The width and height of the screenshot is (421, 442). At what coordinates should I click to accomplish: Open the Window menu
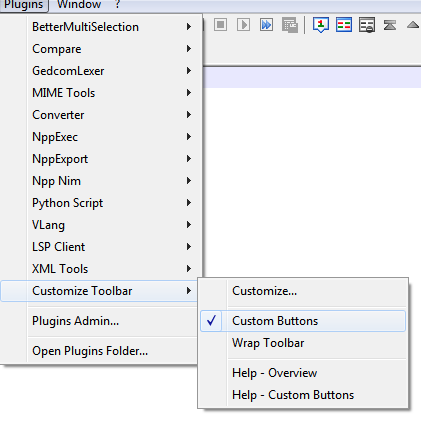(x=79, y=5)
